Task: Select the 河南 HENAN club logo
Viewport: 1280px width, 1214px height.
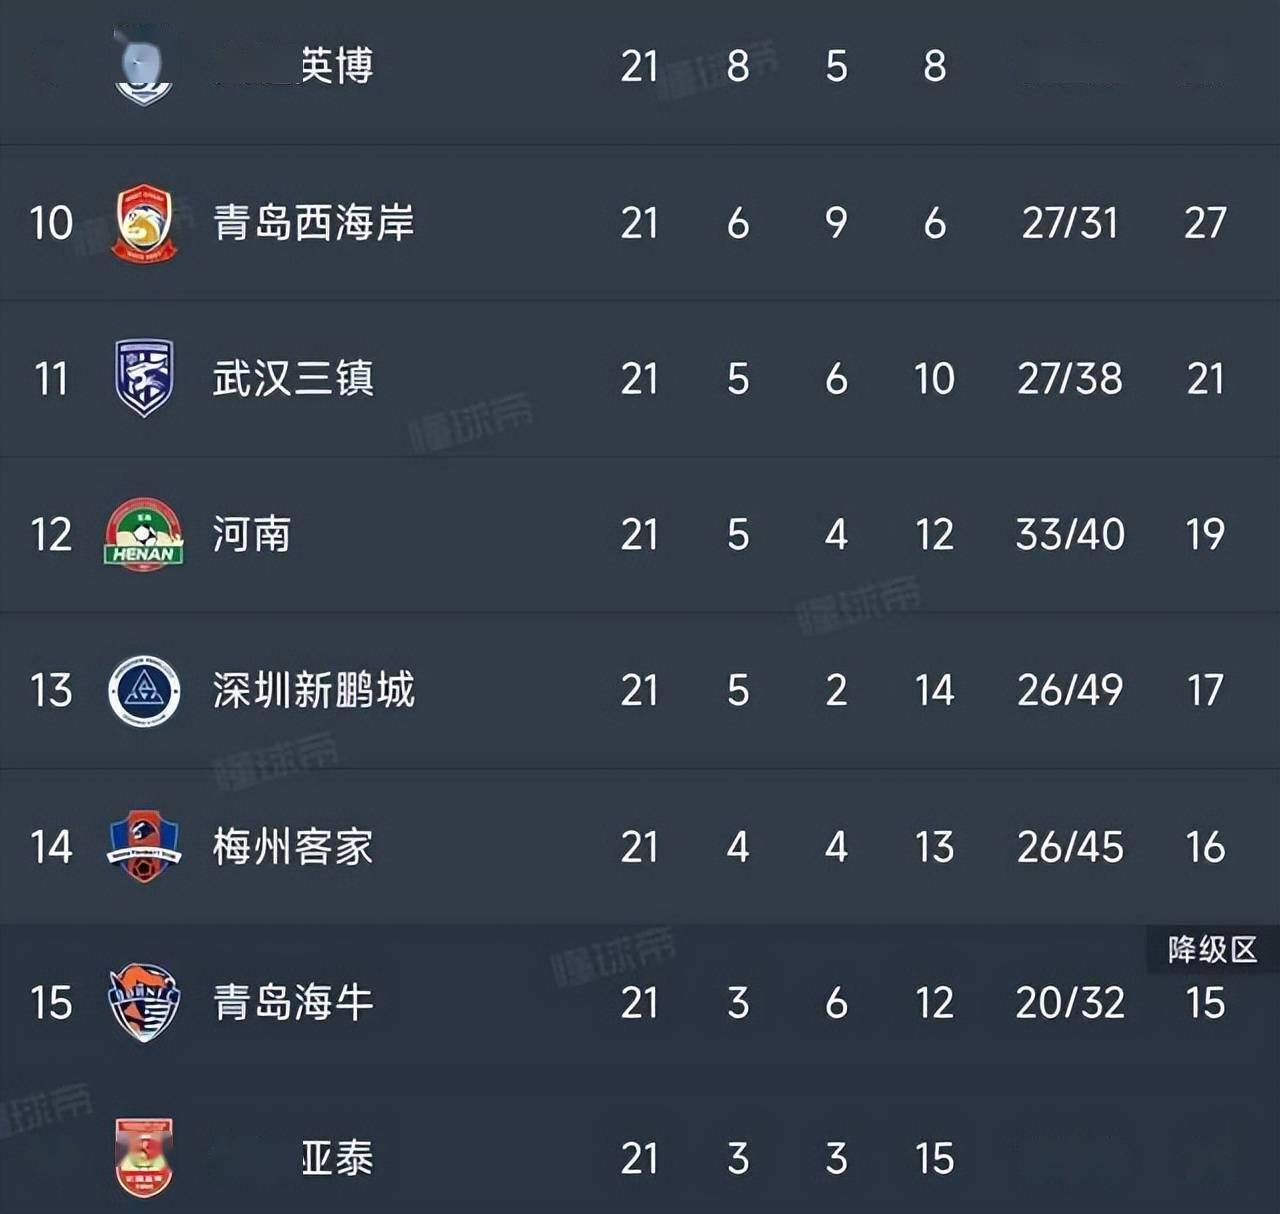Action: [x=144, y=535]
